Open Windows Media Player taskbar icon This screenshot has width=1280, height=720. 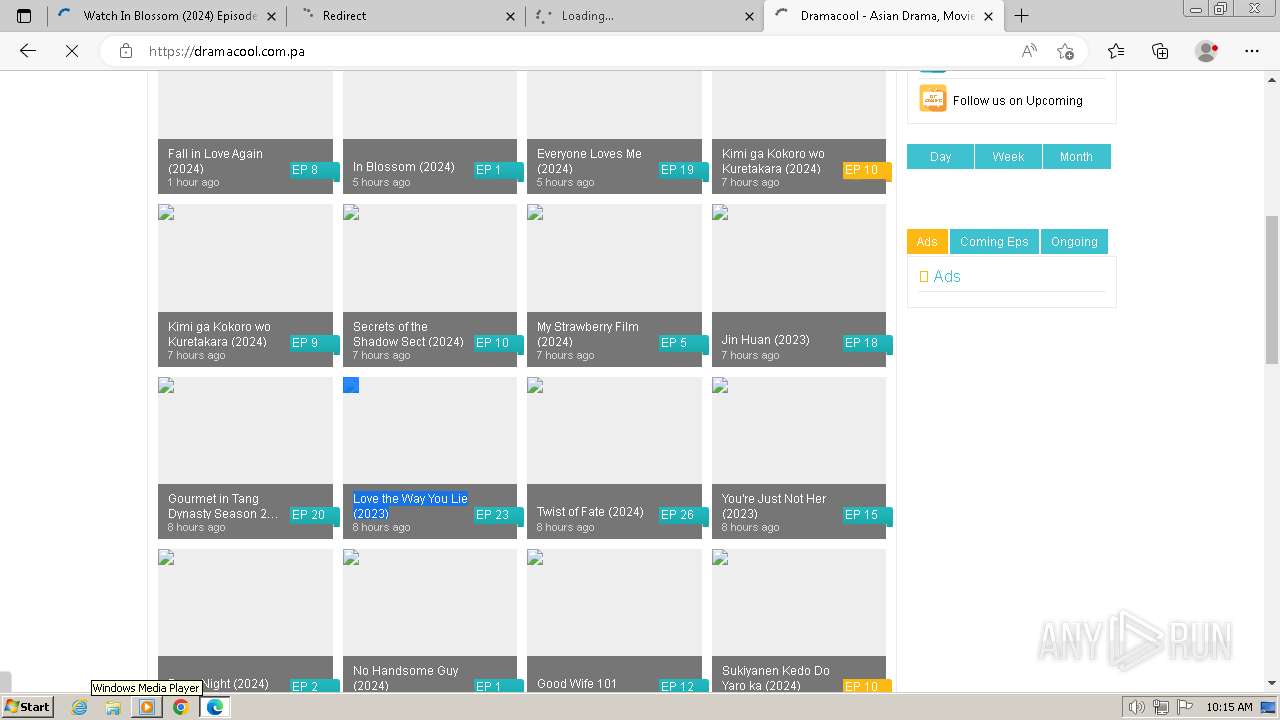[x=147, y=707]
